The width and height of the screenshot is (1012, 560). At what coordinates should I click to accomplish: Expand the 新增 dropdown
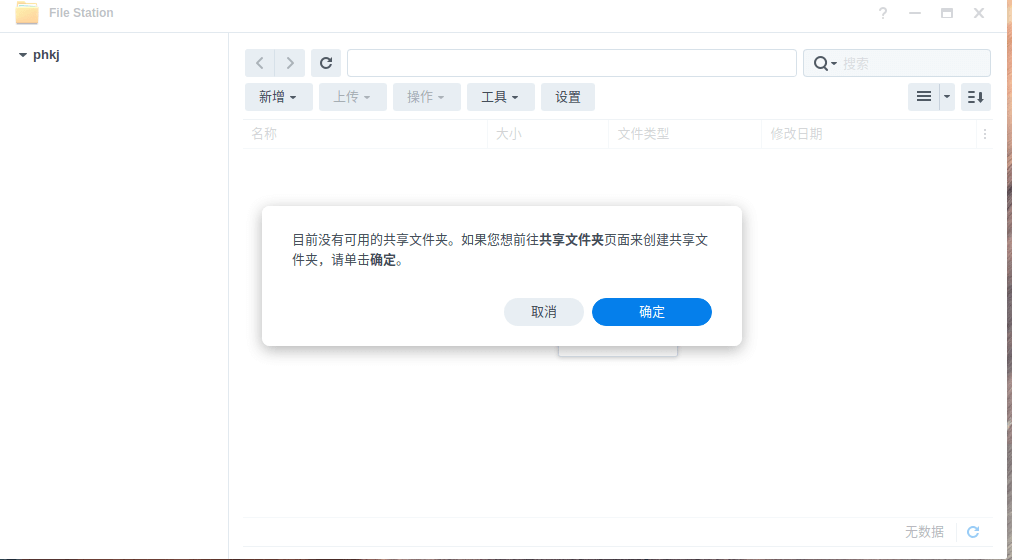(x=278, y=97)
